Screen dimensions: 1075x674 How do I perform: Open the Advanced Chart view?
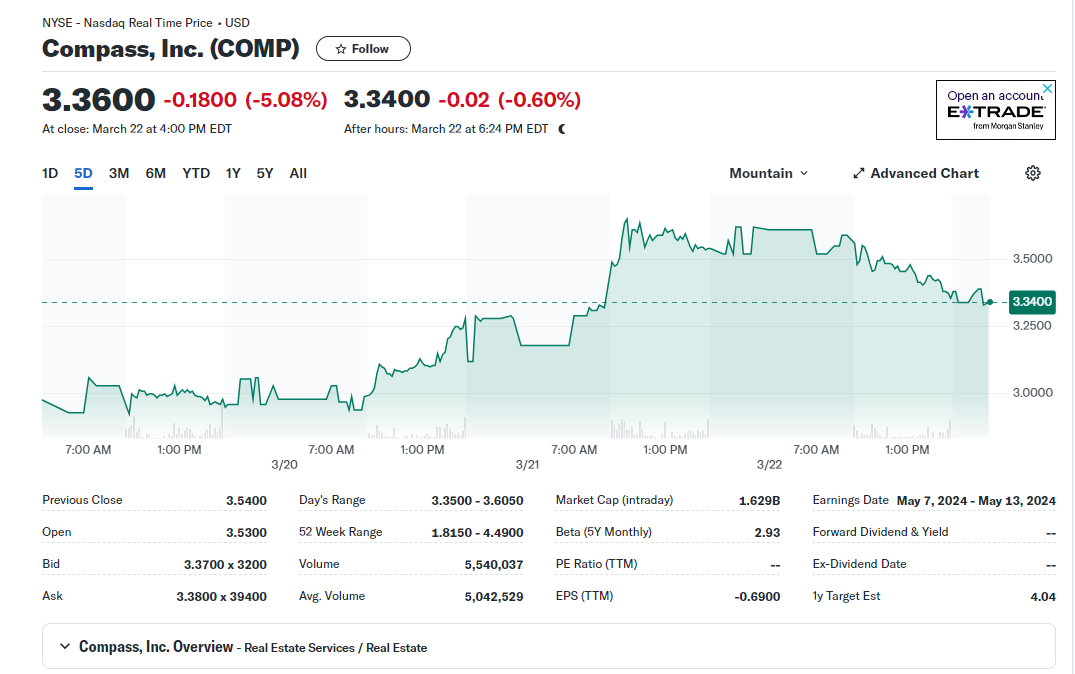point(915,173)
